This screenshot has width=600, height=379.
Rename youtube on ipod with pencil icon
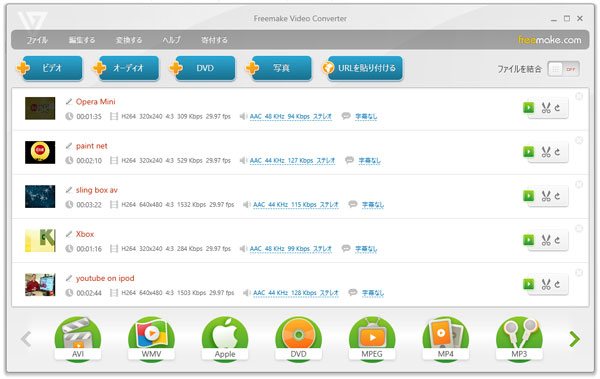(x=69, y=278)
